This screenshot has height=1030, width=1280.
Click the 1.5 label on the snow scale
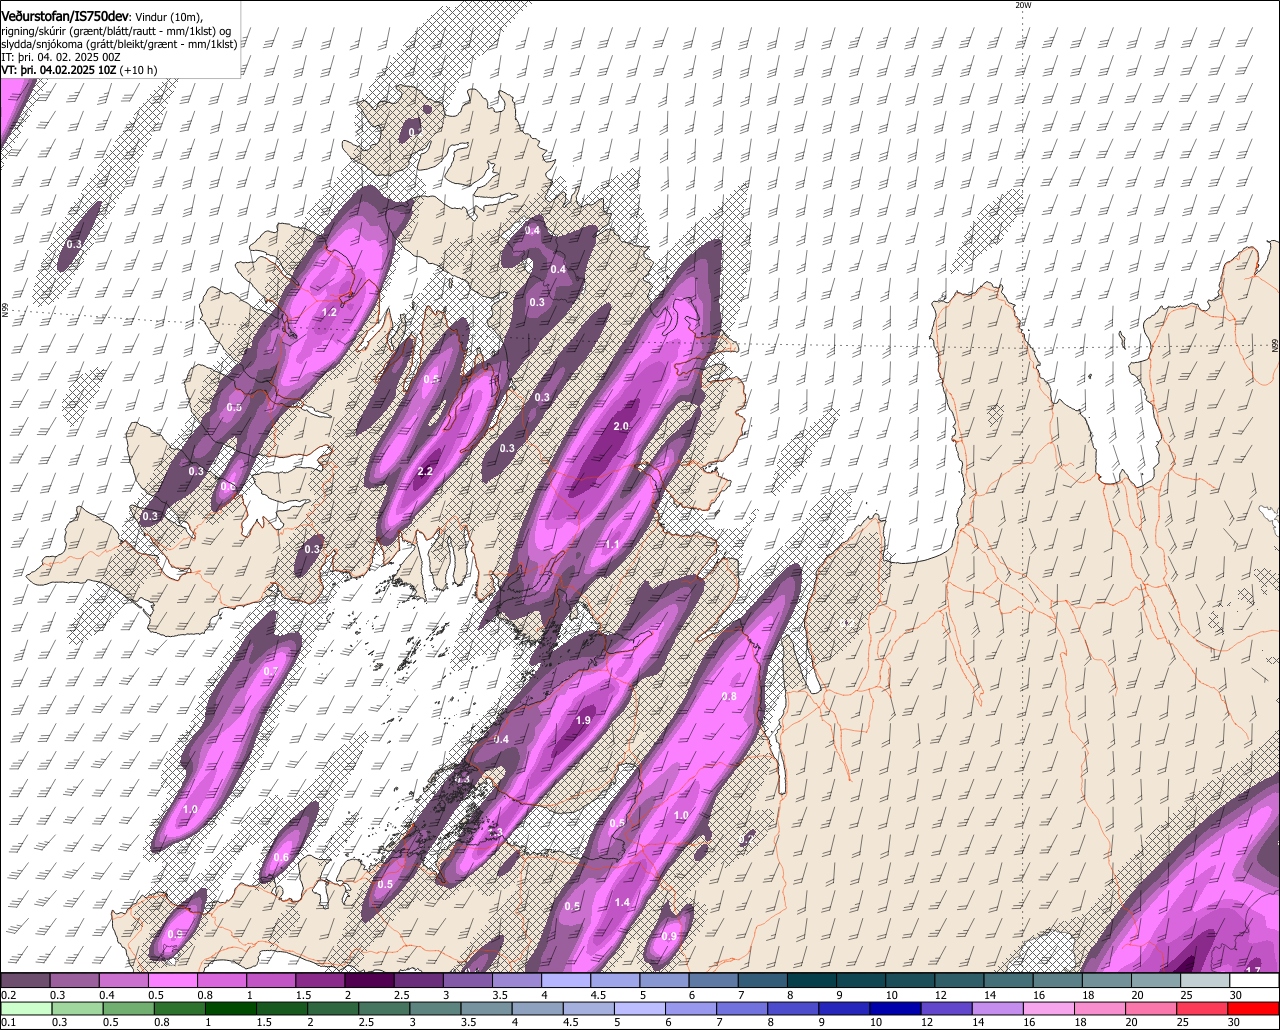[x=303, y=995]
